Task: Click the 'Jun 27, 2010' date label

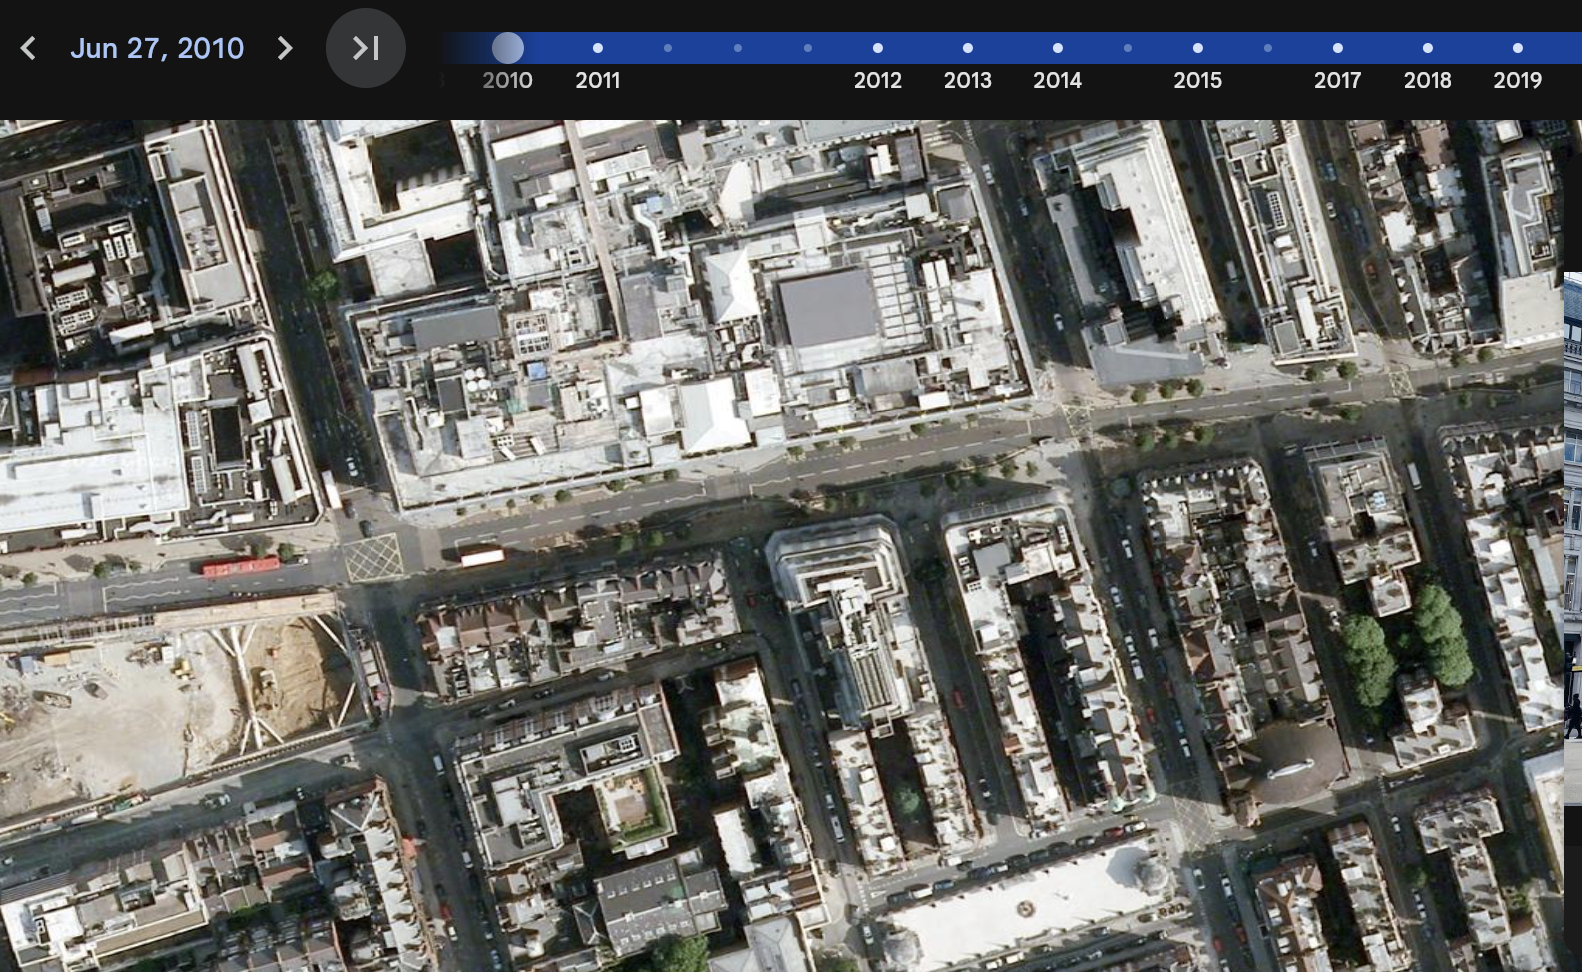Action: (157, 48)
